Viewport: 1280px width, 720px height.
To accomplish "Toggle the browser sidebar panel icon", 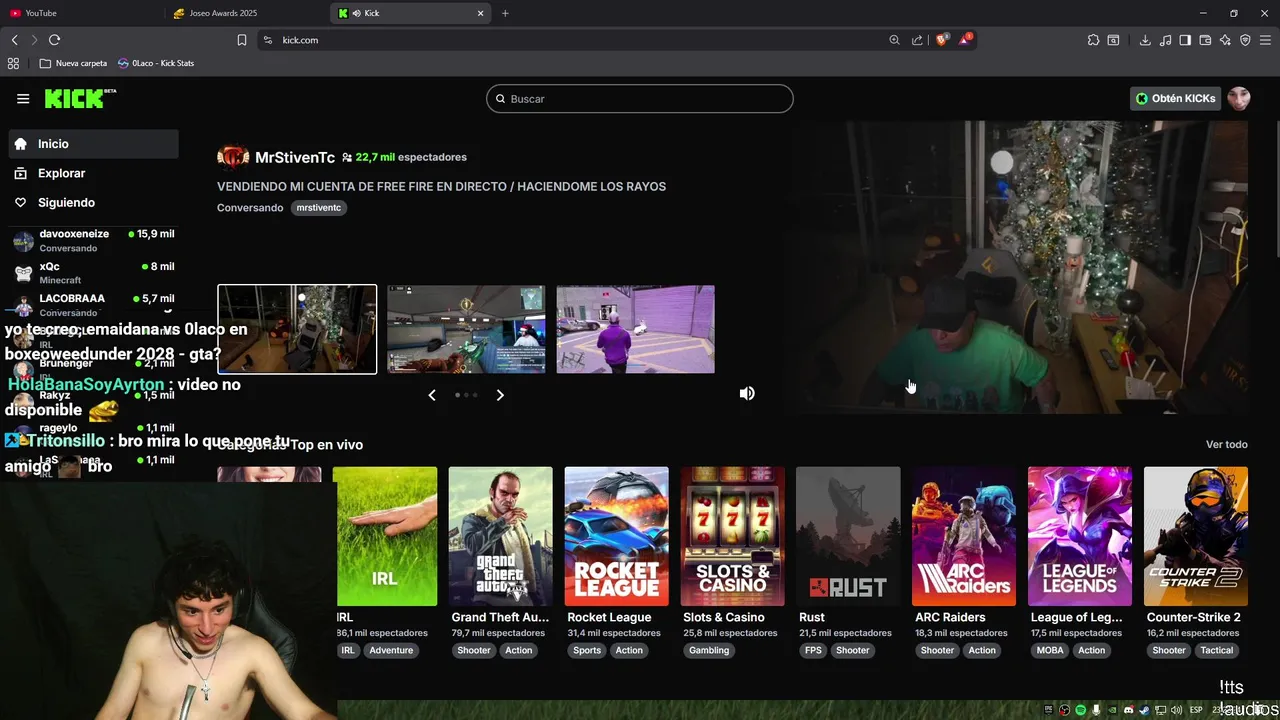I will (x=1185, y=40).
